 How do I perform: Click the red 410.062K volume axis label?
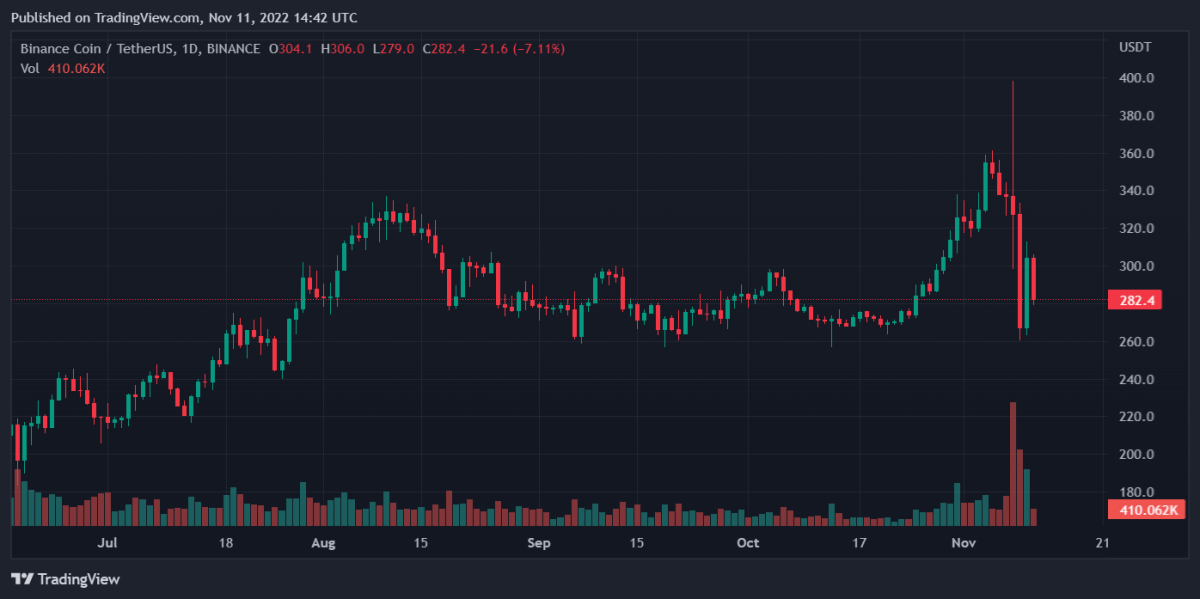click(1143, 511)
